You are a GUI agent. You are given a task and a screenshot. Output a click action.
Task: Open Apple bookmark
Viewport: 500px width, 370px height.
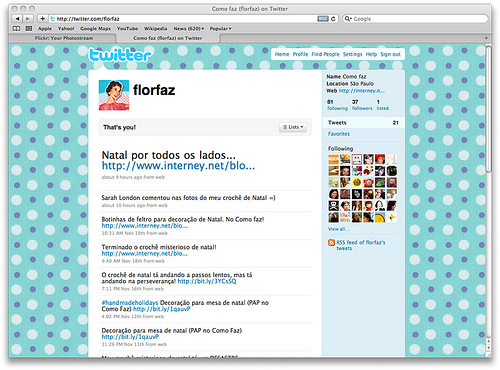pyautogui.click(x=45, y=29)
